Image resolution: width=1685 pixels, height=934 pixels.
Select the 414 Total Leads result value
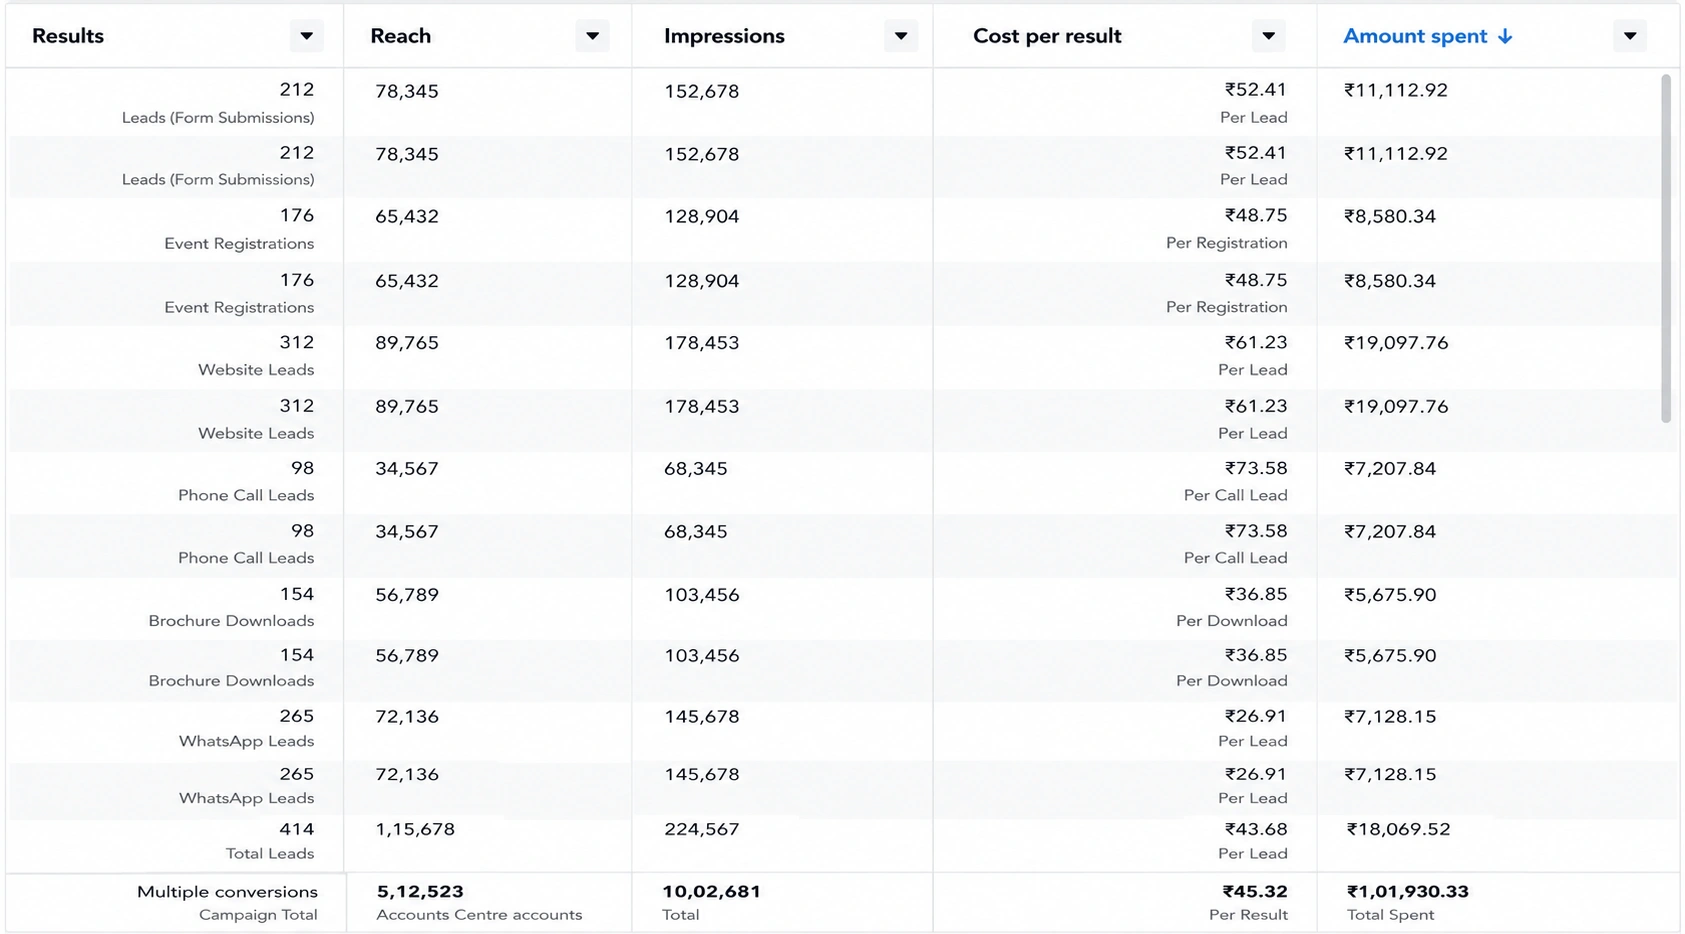point(297,829)
